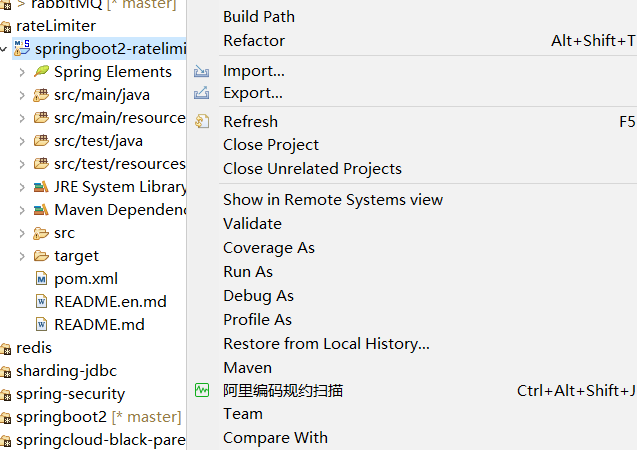Open the Coverage As submenu
This screenshot has height=450, width=637.
(269, 248)
